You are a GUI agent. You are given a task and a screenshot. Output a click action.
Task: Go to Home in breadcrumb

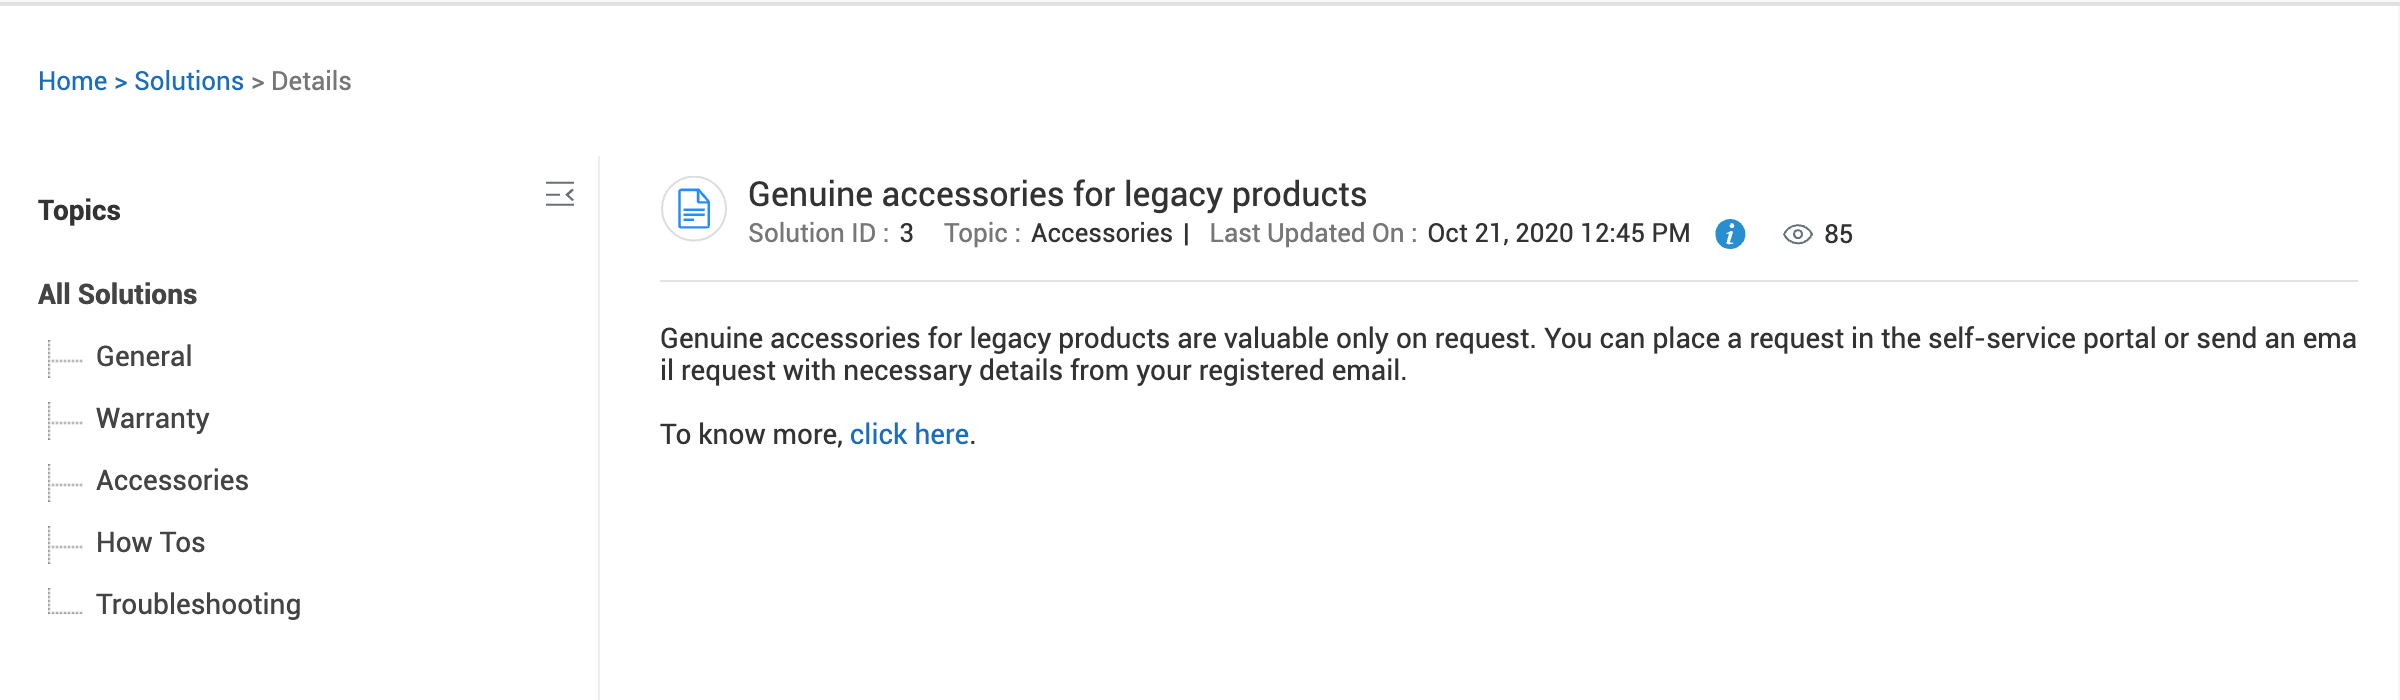coord(72,81)
